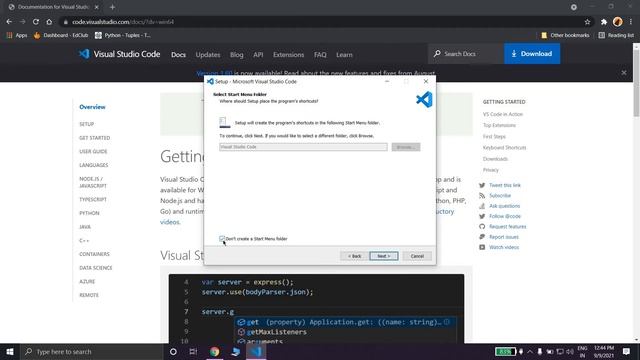
Task: Expand the Python docs section
Action: pyautogui.click(x=89, y=213)
